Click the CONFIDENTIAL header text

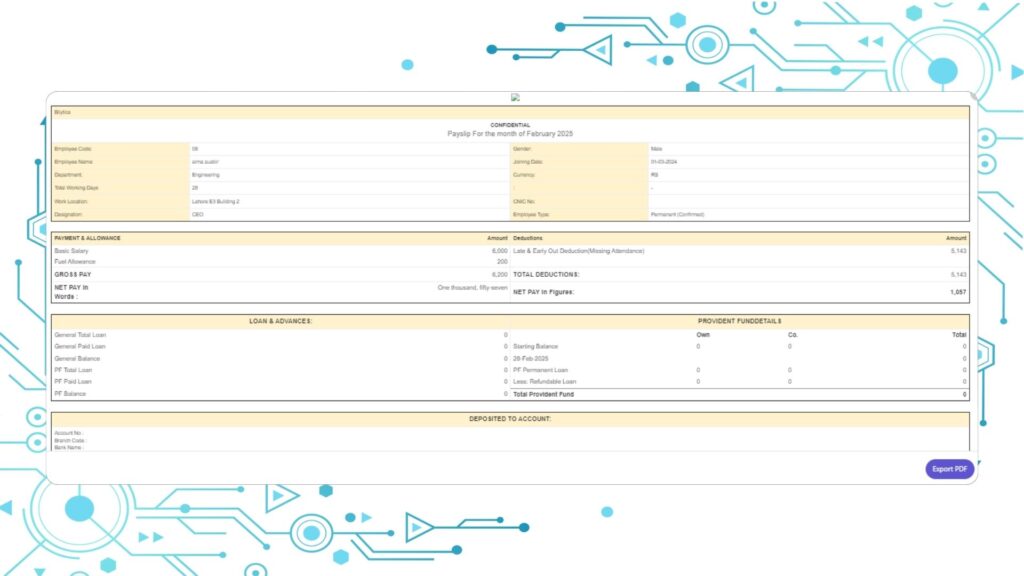[512, 124]
